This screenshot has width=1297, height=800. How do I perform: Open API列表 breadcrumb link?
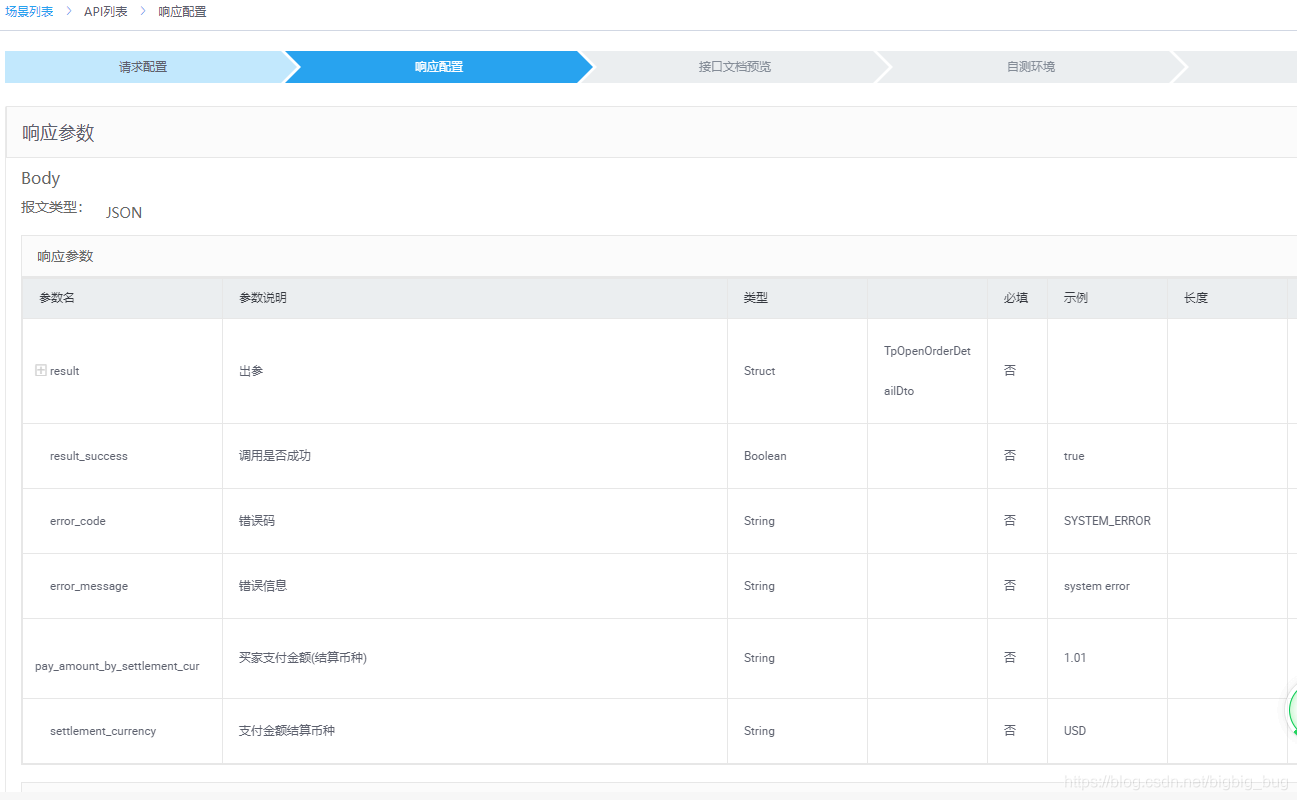tap(106, 12)
